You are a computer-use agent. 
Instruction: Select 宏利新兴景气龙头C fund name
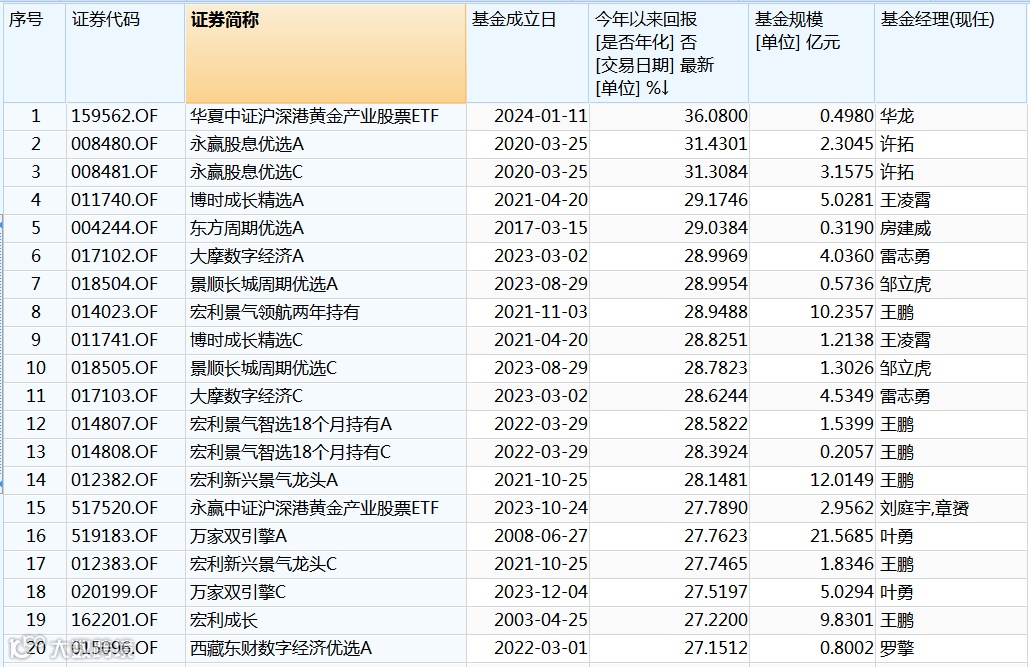[263, 564]
